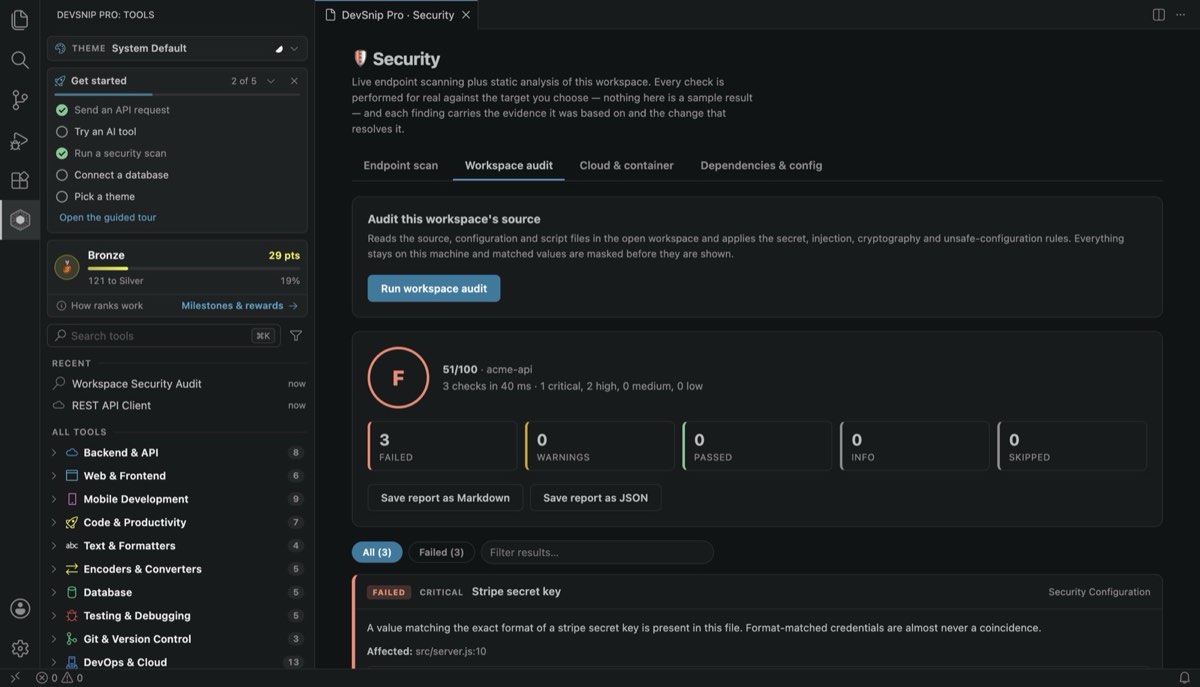Switch to the Cloud & container tab
Screen dimensions: 1200x687
626,165
